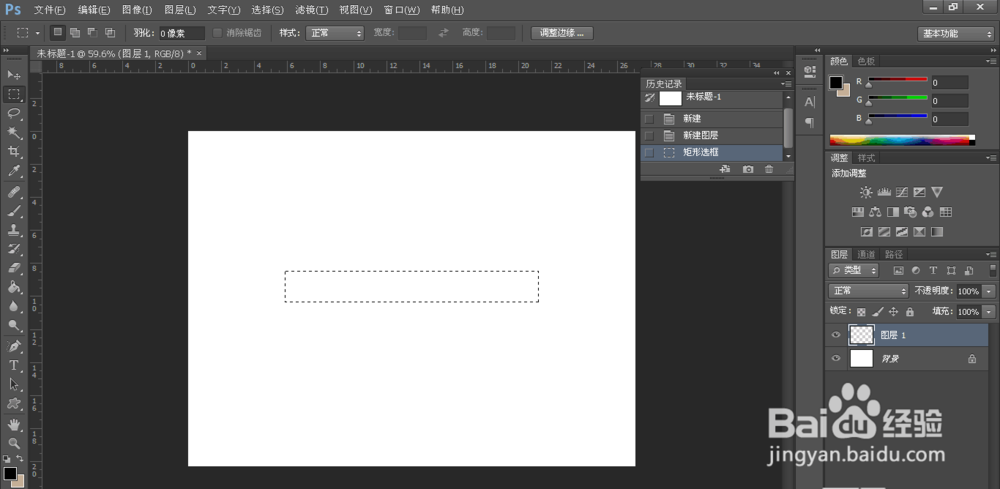Swap width and height arrows icon
The width and height of the screenshot is (1000, 489).
tap(444, 33)
